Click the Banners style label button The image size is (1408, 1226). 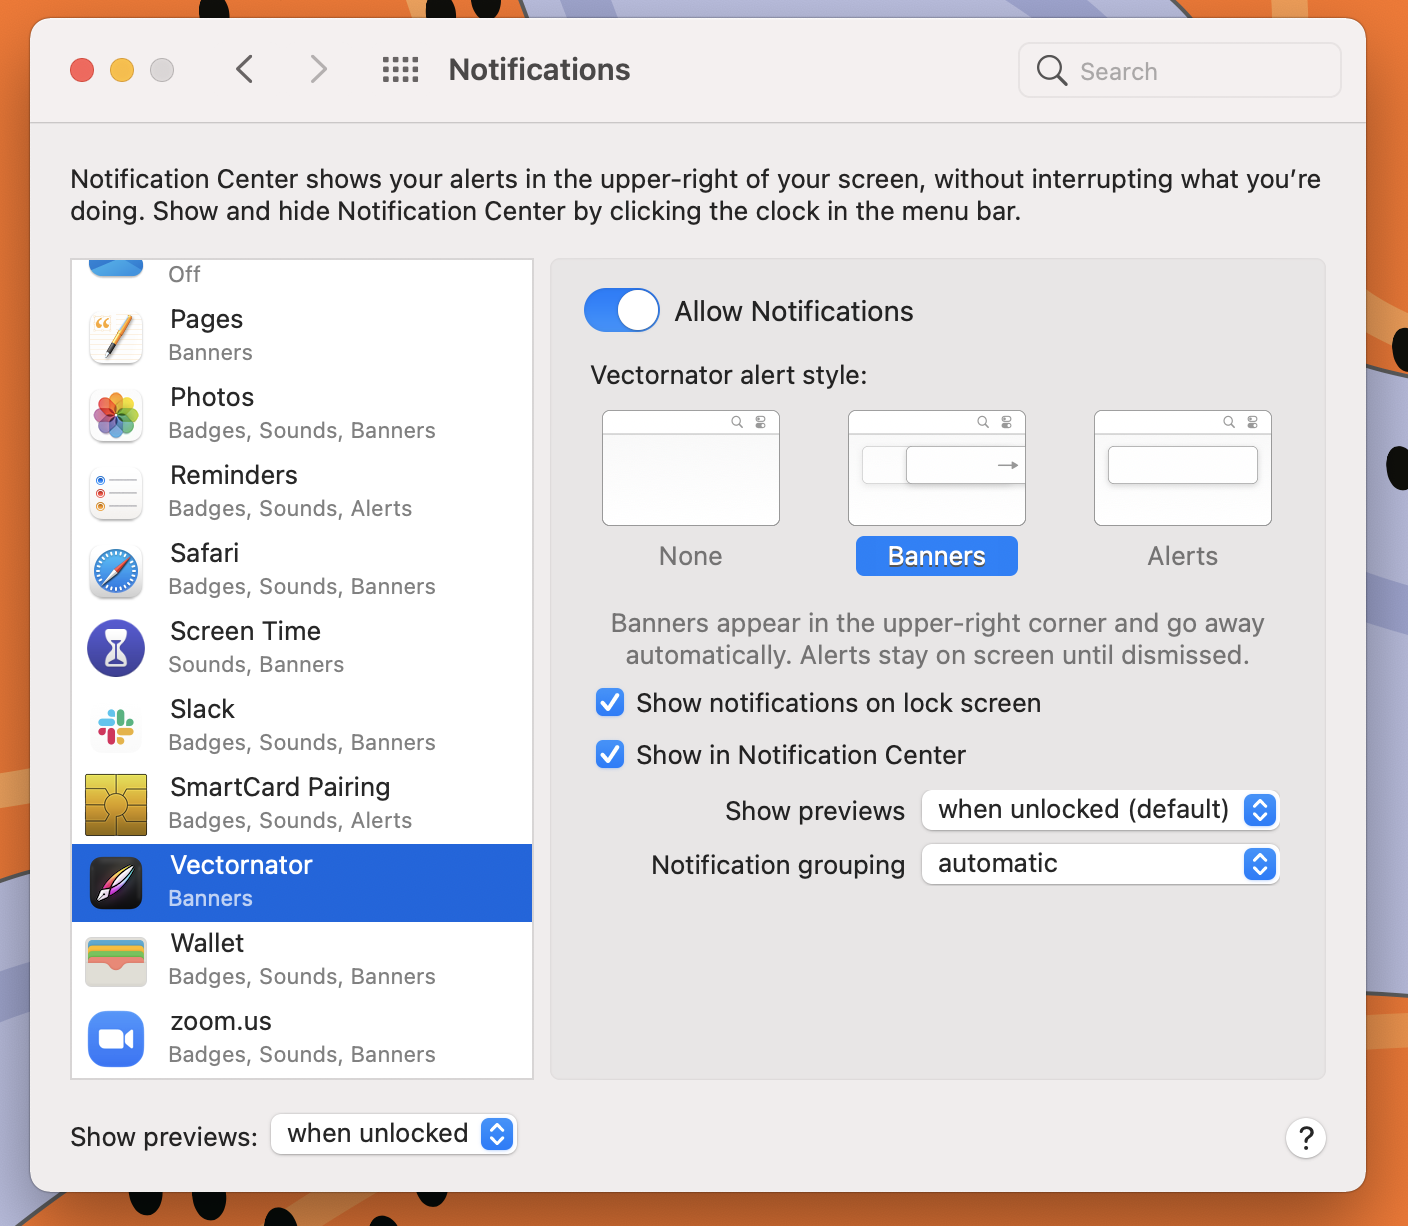click(x=937, y=556)
